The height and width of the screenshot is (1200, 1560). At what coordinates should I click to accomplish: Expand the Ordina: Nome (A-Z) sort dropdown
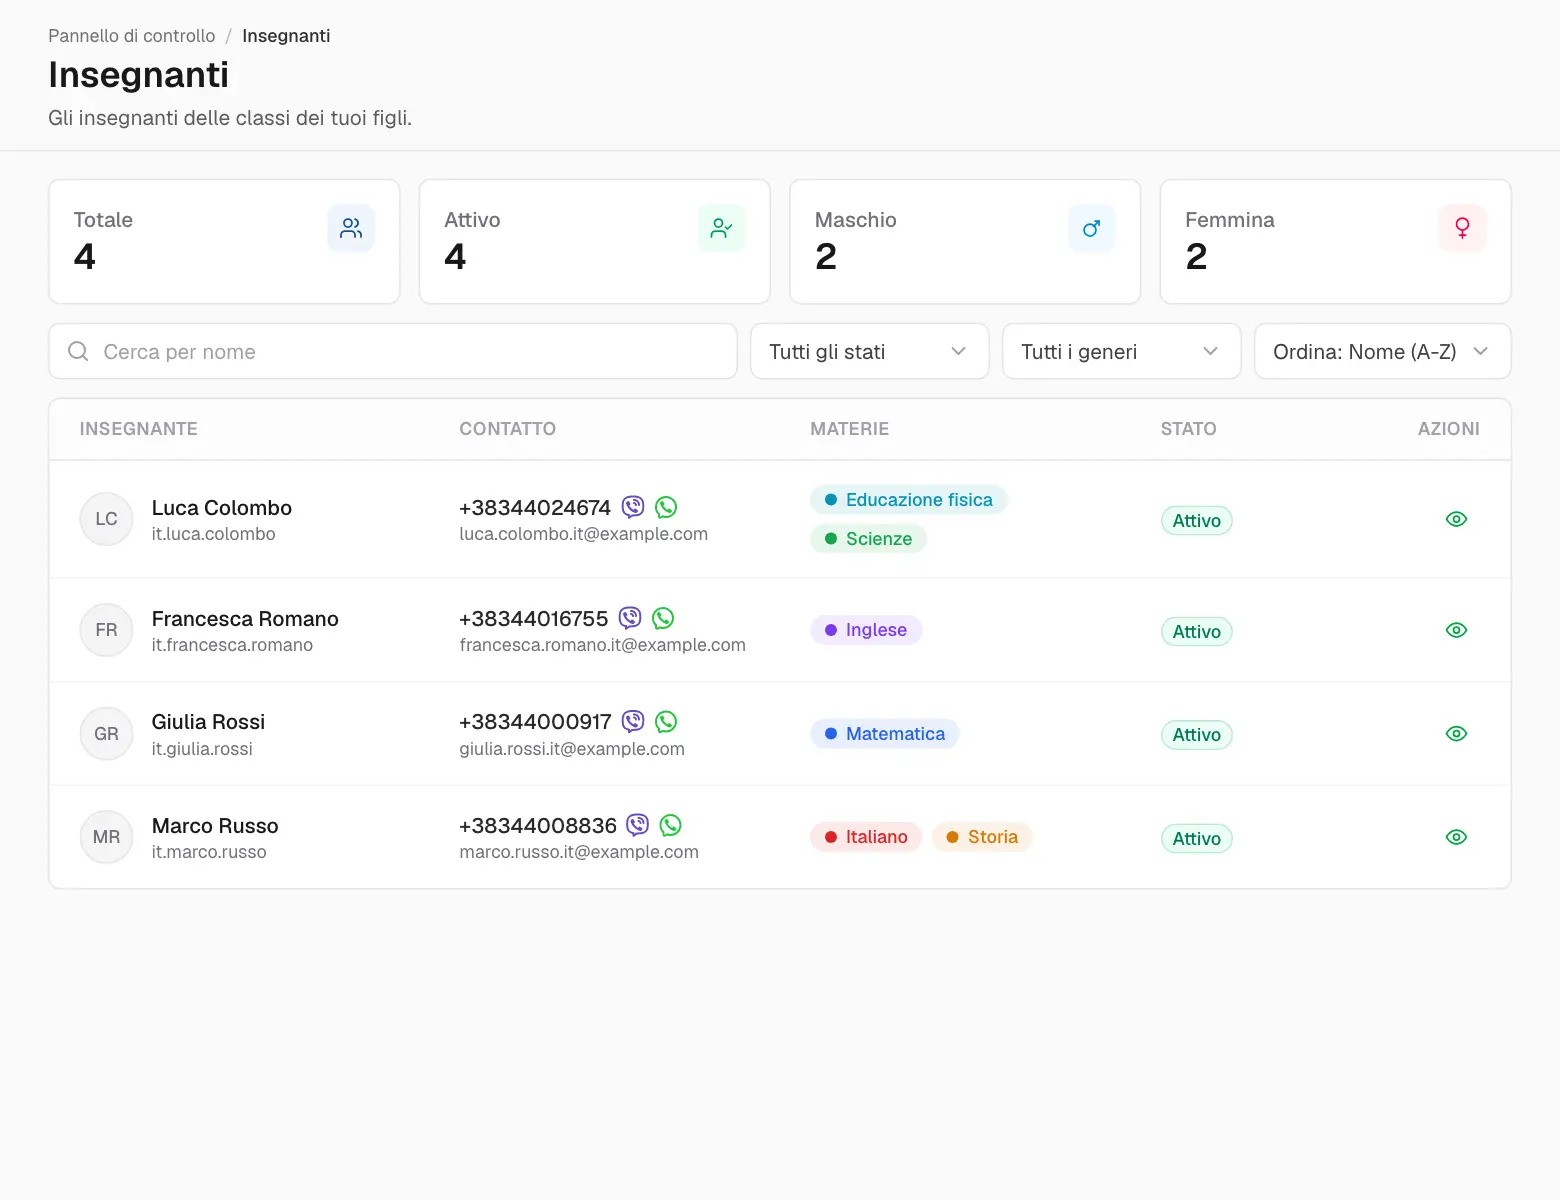tap(1383, 351)
